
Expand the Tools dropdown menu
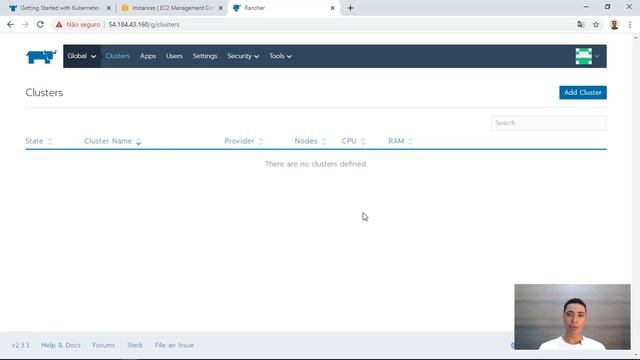[x=280, y=56]
